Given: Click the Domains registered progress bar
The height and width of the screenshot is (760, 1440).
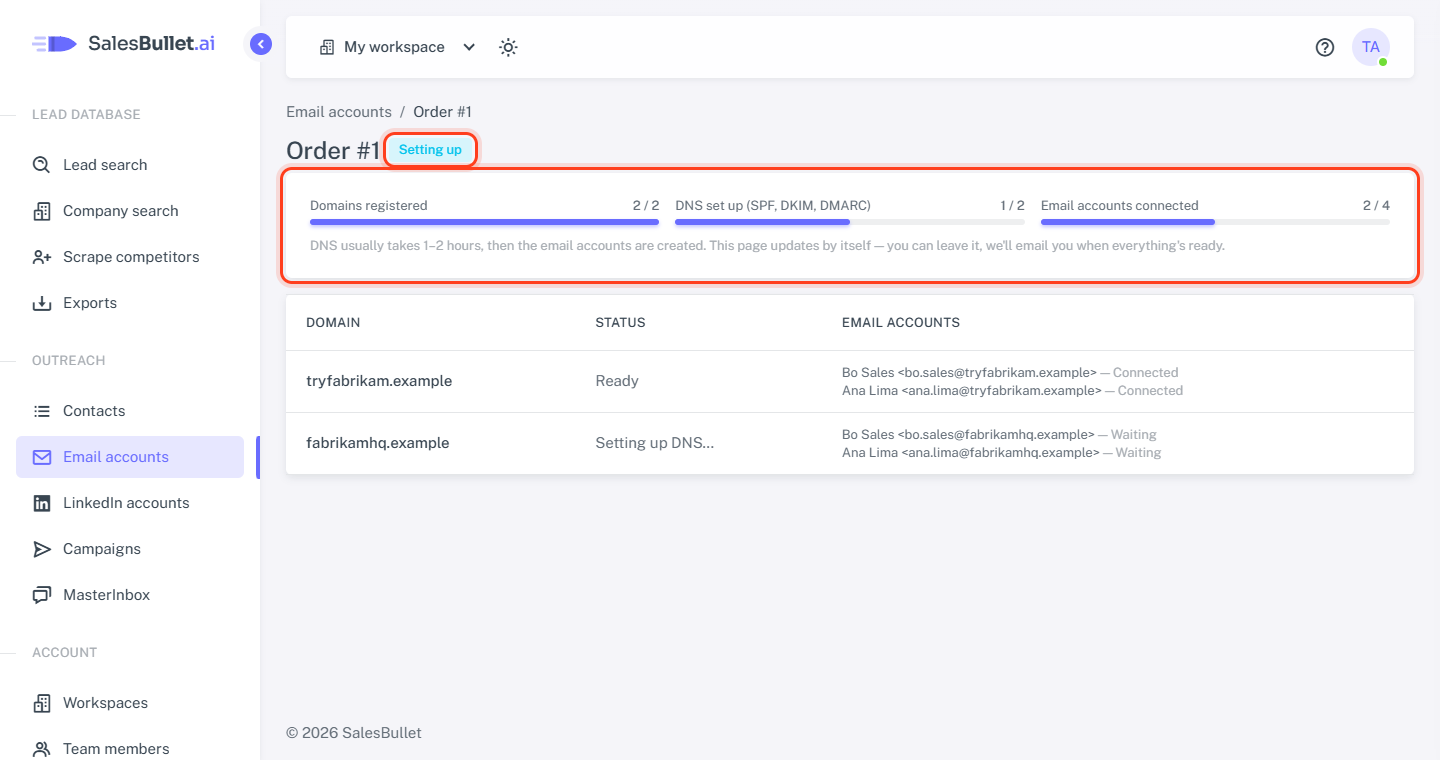Looking at the screenshot, I should [x=485, y=222].
